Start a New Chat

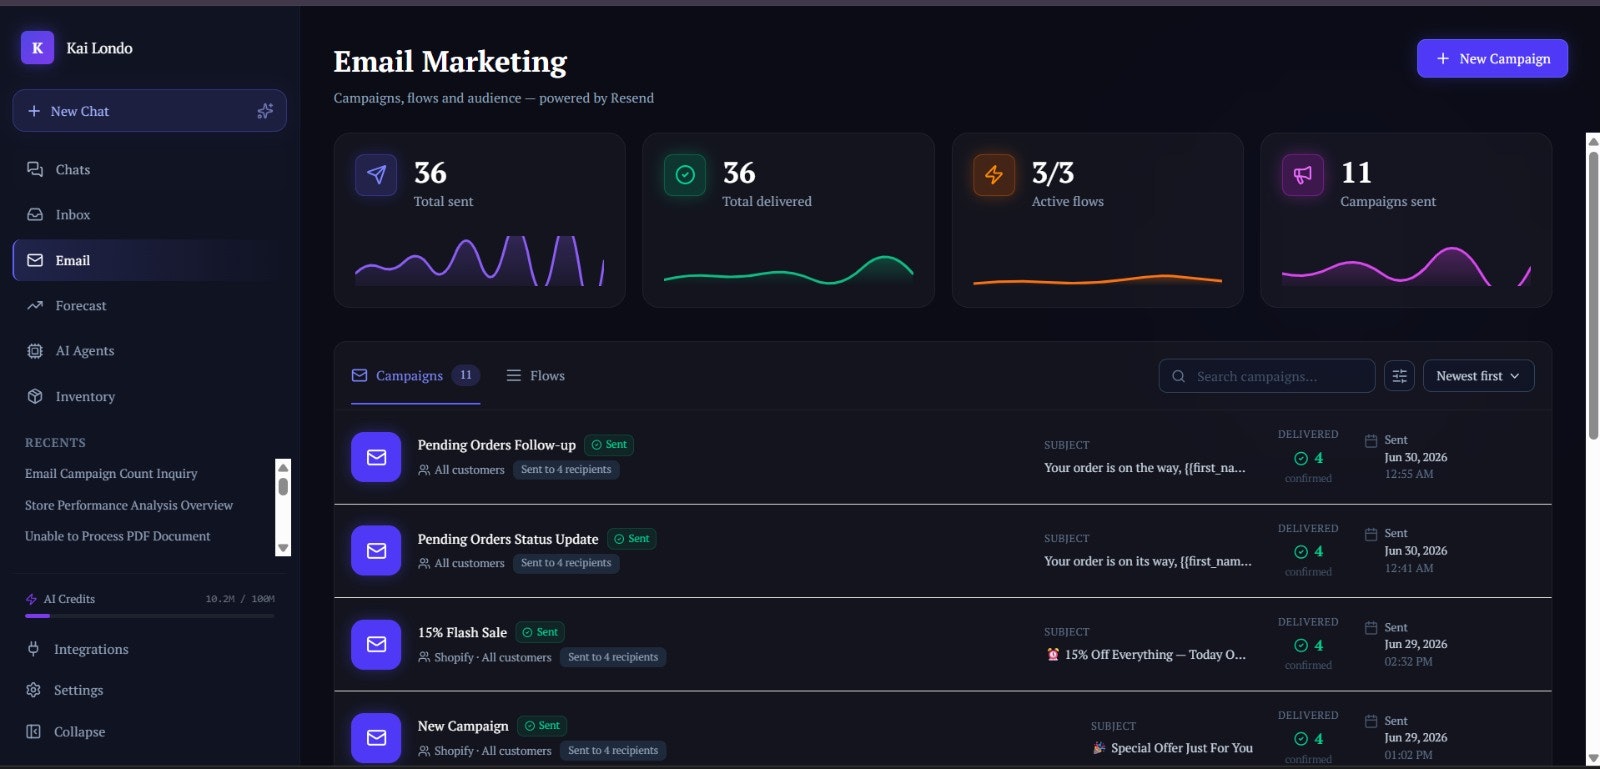coord(149,111)
